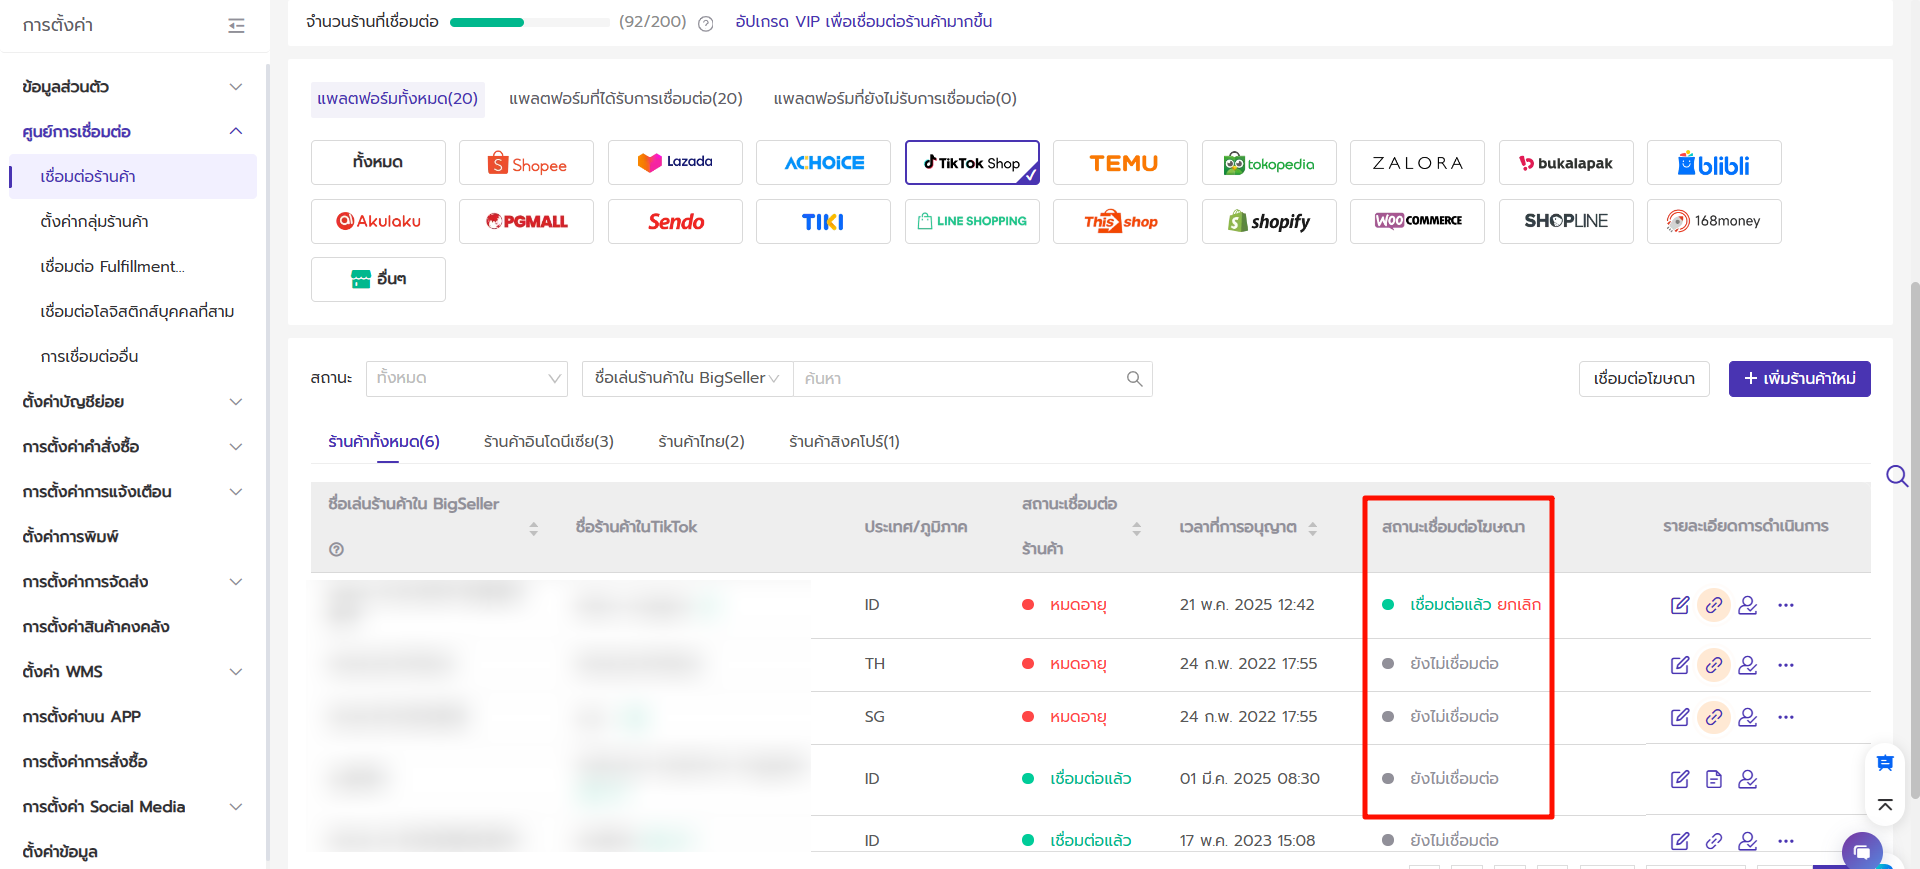This screenshot has width=1920, height=869.
Task: Select the TEMU platform filter
Action: point(1120,163)
